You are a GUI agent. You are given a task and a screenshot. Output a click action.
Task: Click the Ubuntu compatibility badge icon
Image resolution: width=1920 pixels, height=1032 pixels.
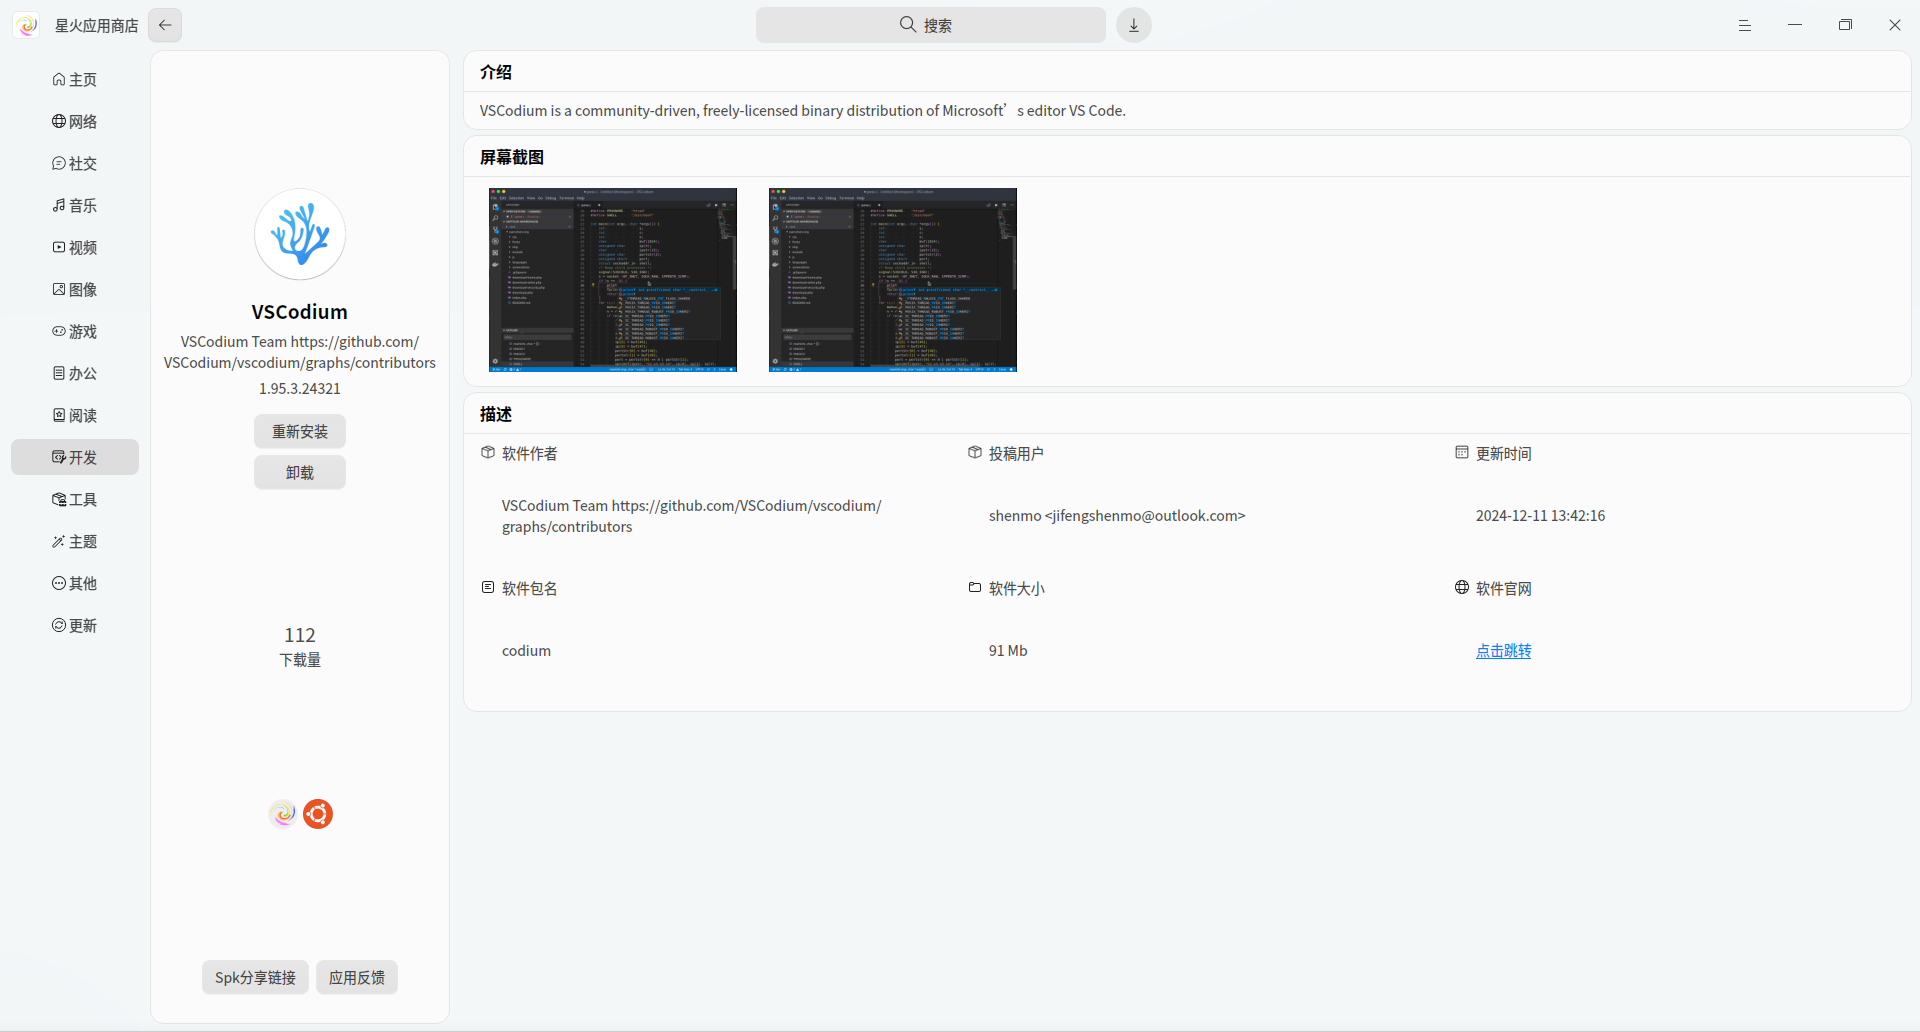pyautogui.click(x=318, y=814)
